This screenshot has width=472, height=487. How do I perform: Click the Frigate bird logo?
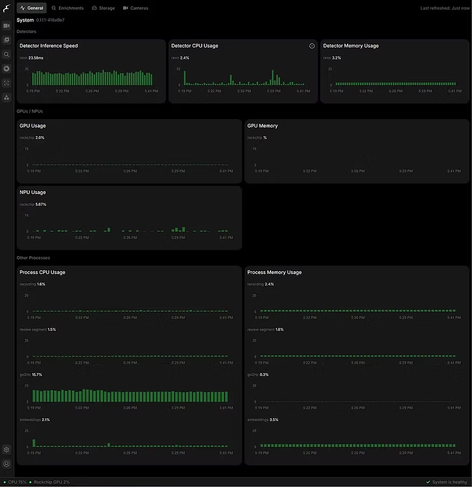(x=6, y=8)
